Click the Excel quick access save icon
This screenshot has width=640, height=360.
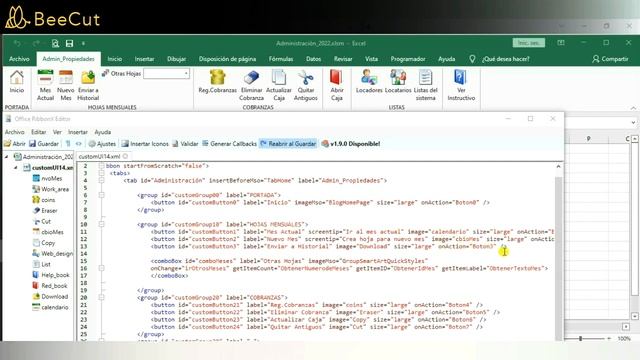(69, 43)
